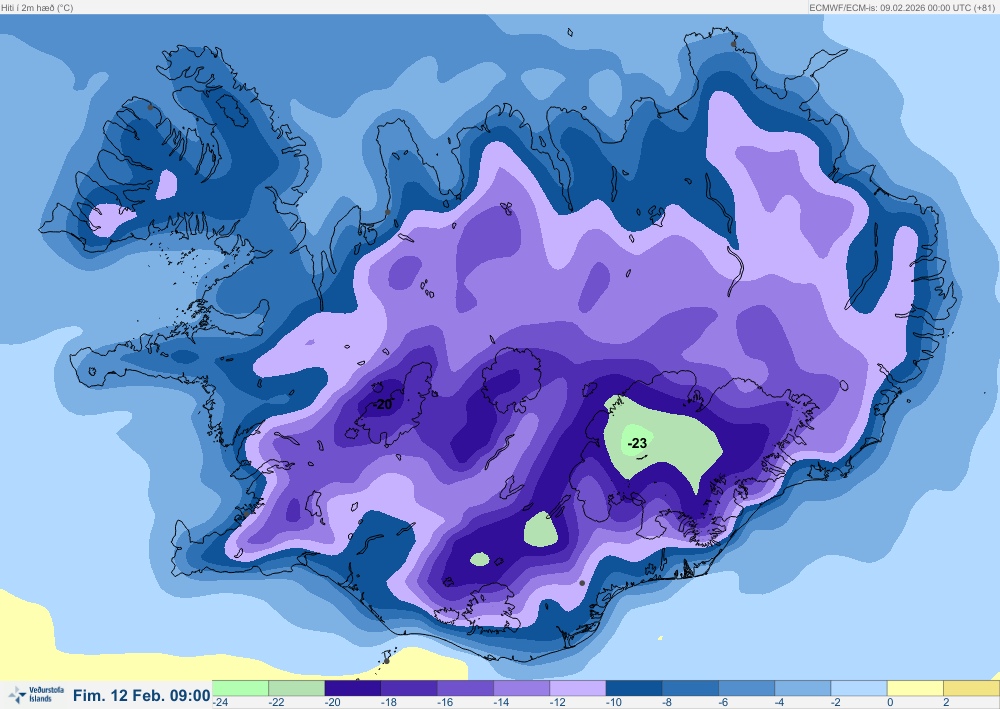The height and width of the screenshot is (709, 1000).
Task: Pick the pale lilac -12 to -10 legend swatch
Action: tap(578, 688)
